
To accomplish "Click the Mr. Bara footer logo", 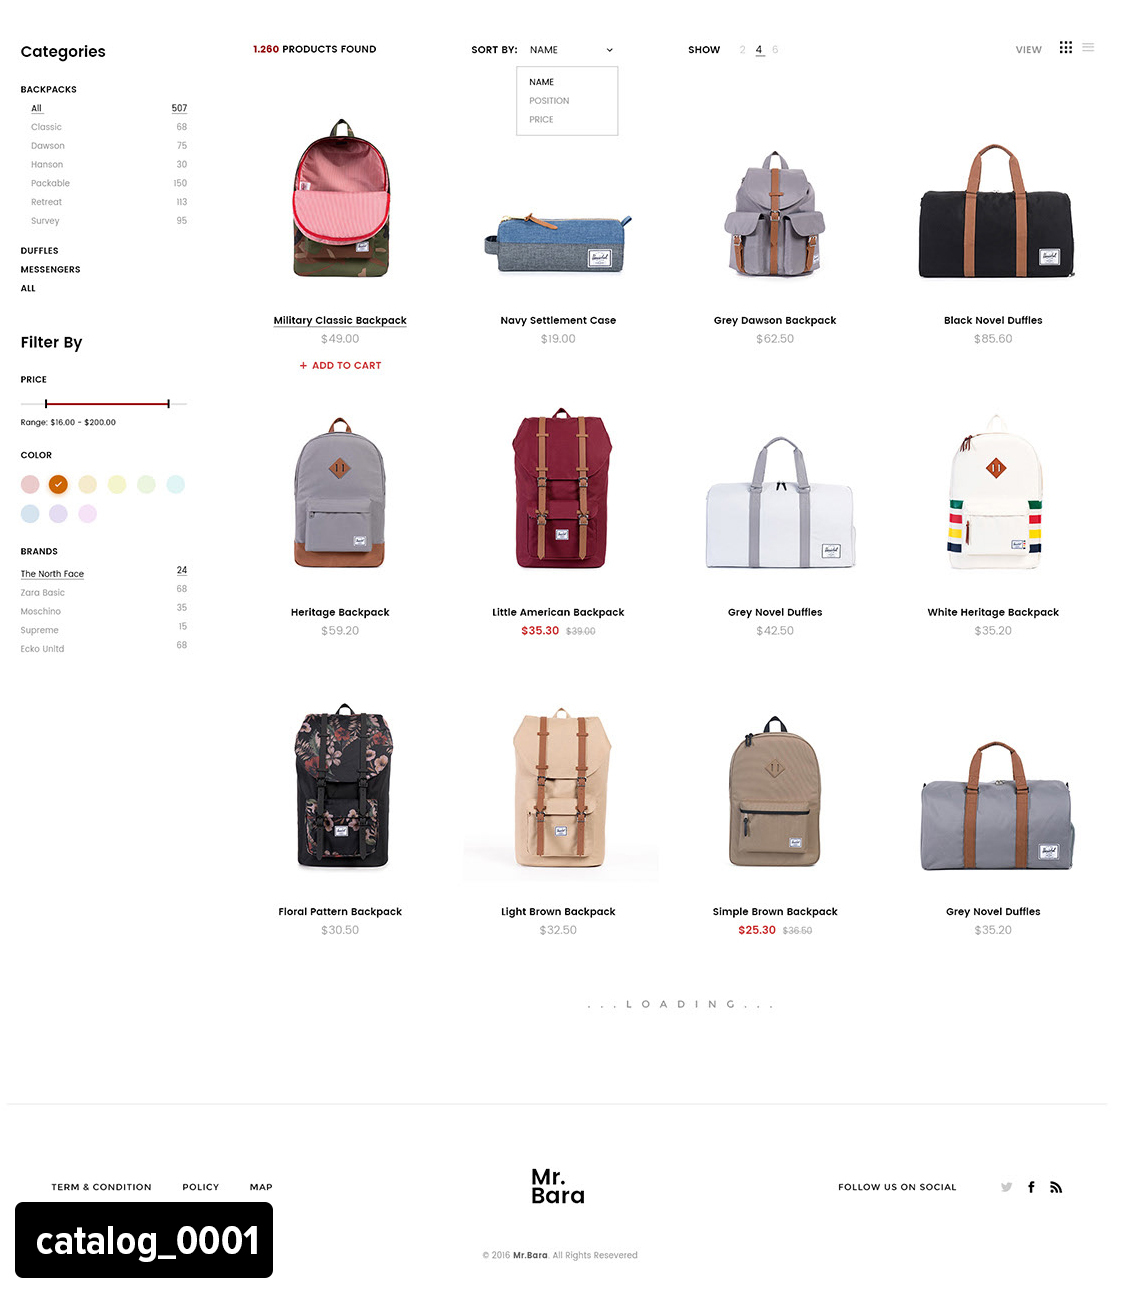I will pos(558,1186).
